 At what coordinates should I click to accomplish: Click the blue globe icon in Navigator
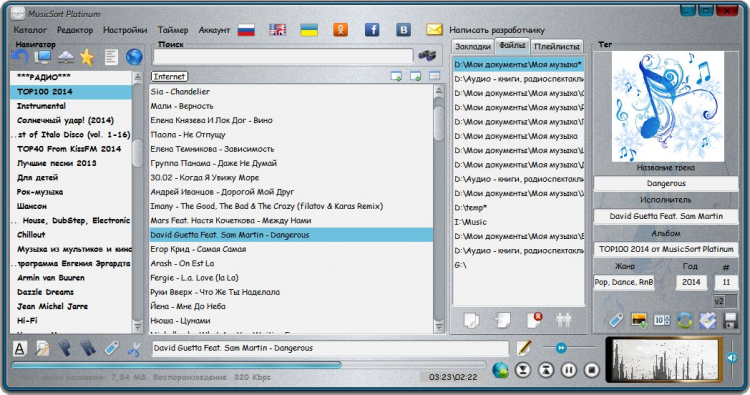pyautogui.click(x=134, y=57)
